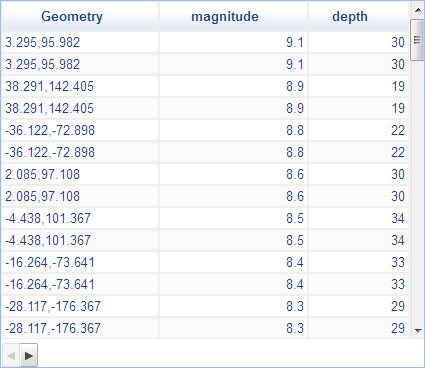The image size is (425, 368).
Task: Click the last depth value 29
Action: [x=398, y=328]
